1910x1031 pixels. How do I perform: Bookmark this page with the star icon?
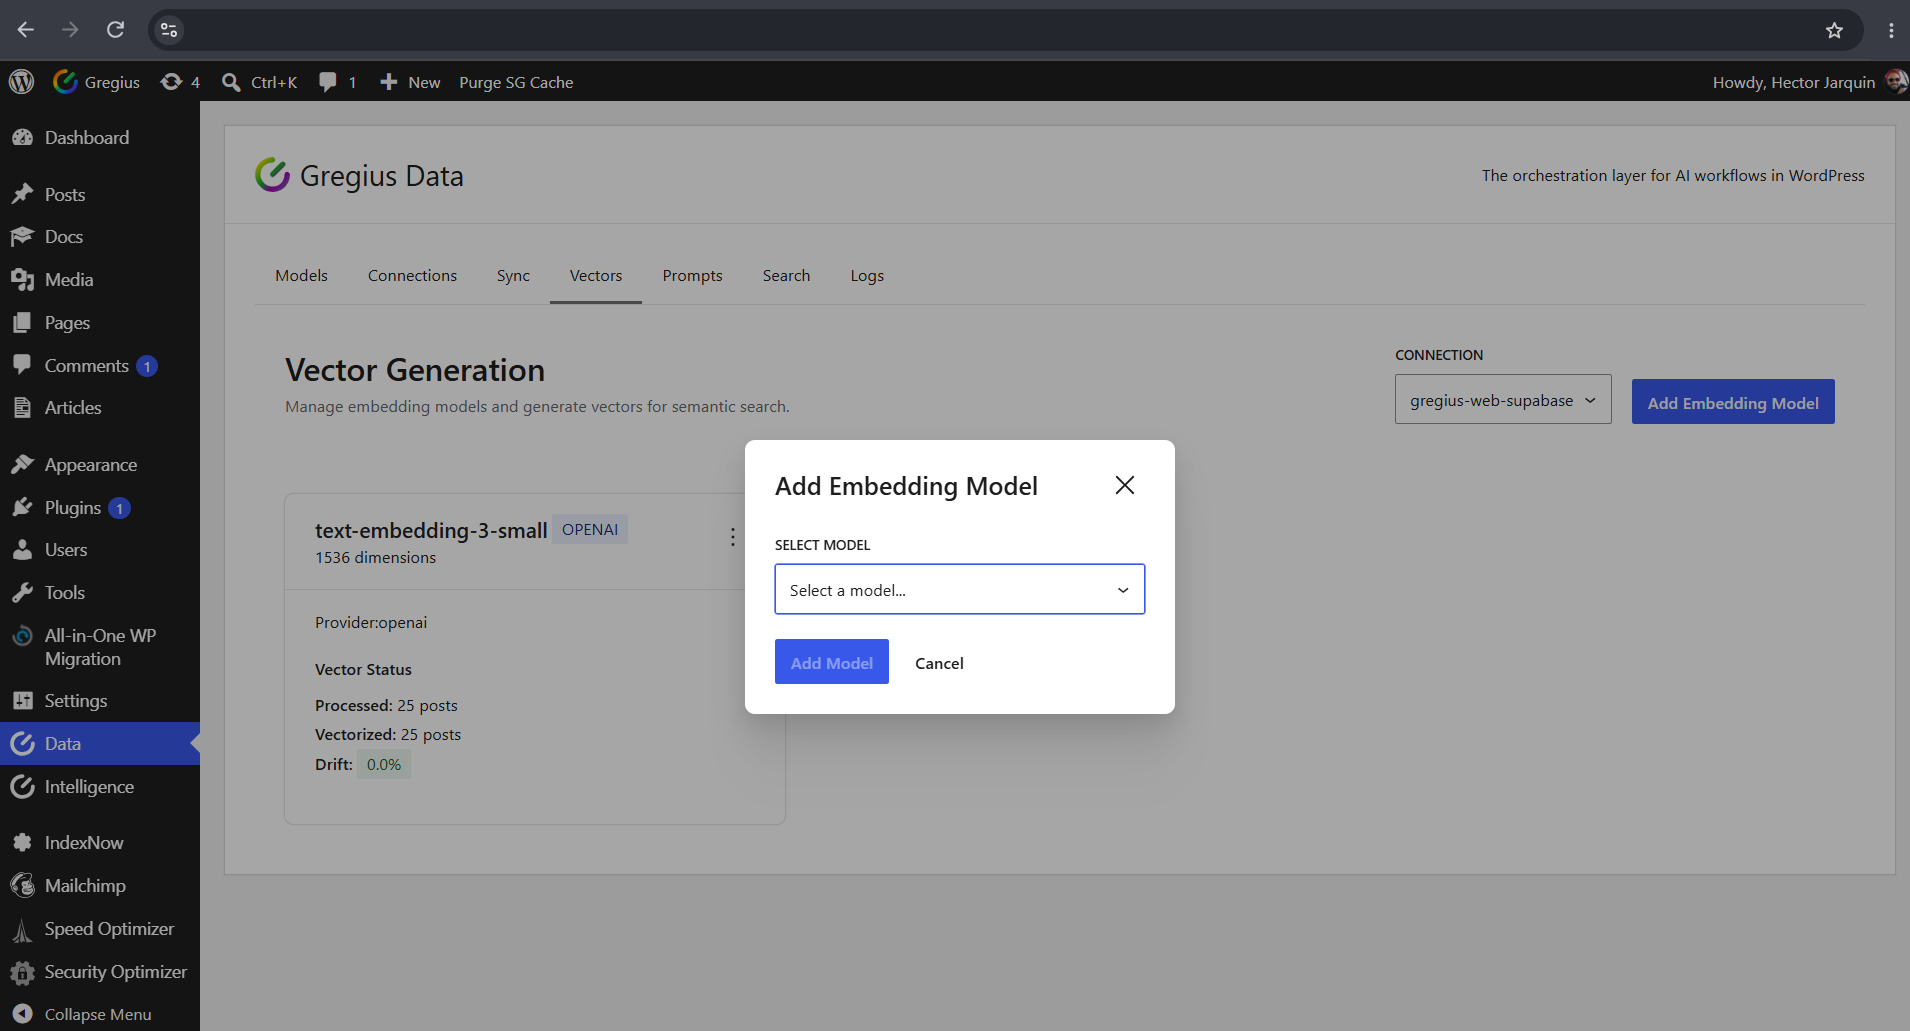(1834, 30)
